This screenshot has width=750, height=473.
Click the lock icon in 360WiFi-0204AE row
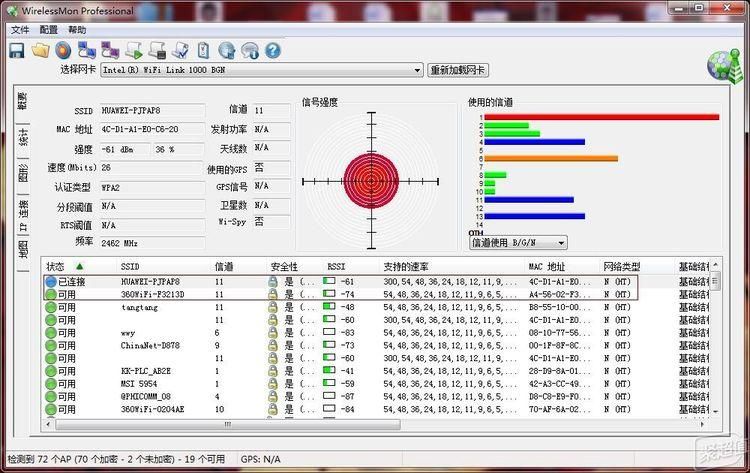coord(273,409)
